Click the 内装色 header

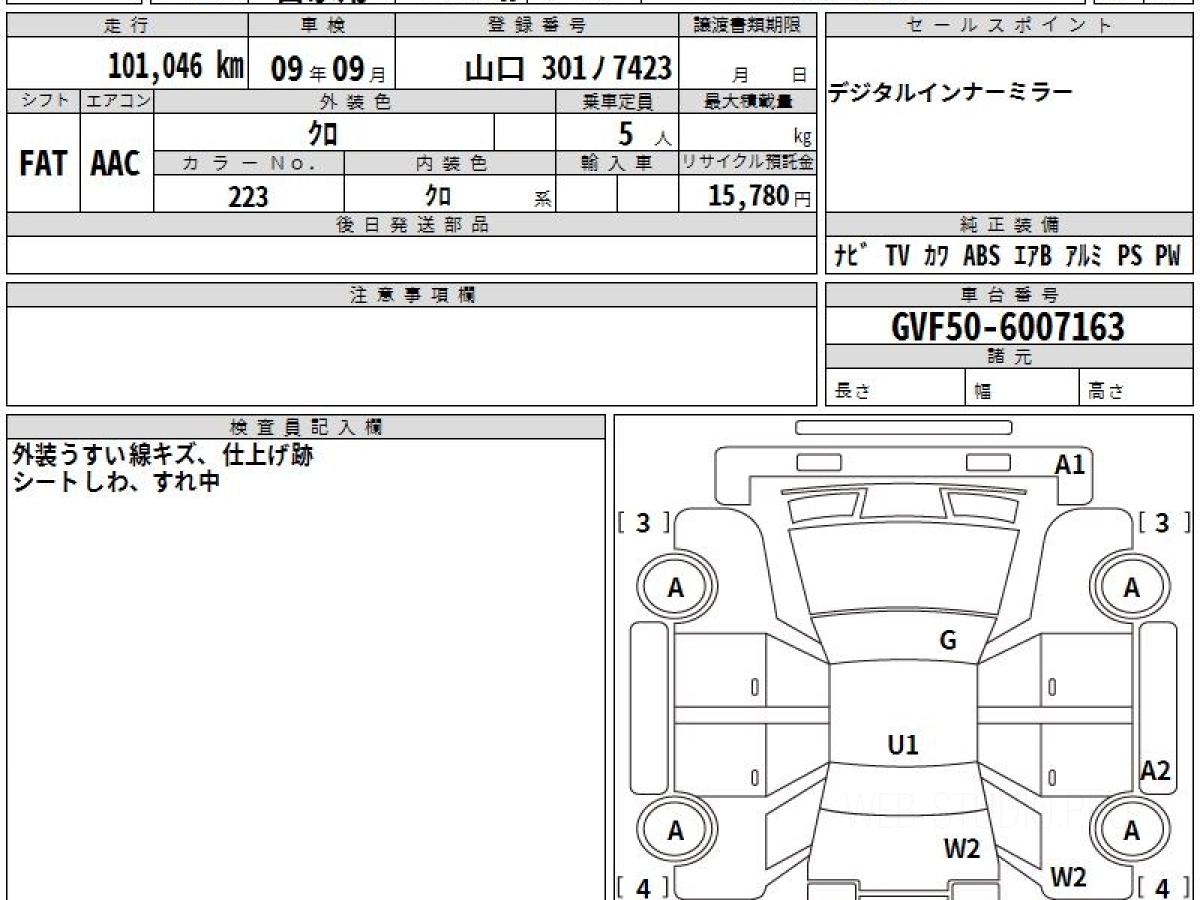click(451, 163)
